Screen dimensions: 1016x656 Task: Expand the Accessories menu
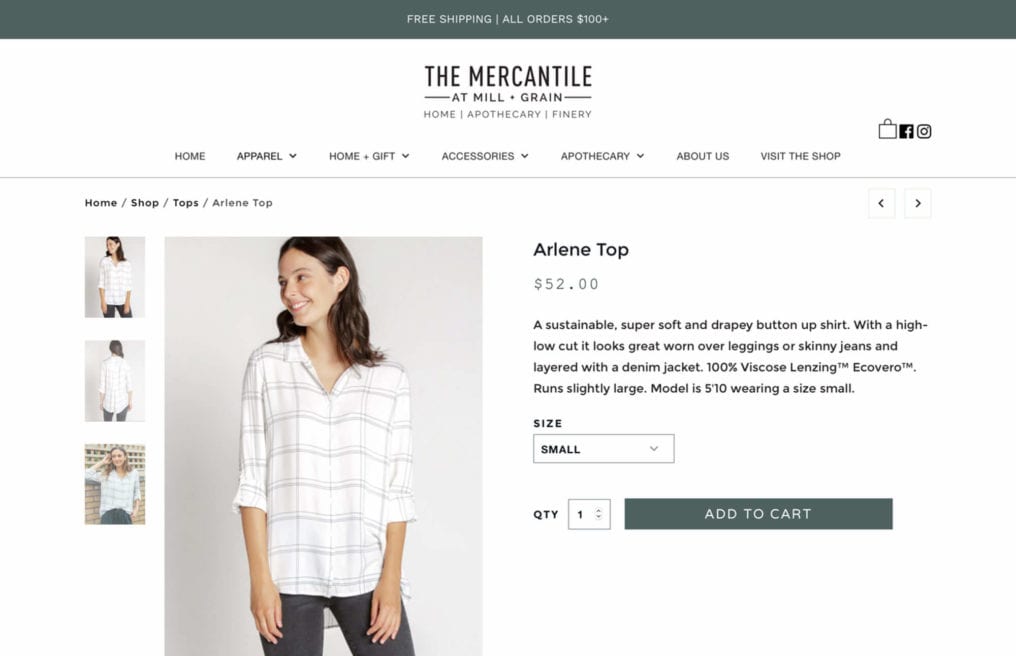485,156
